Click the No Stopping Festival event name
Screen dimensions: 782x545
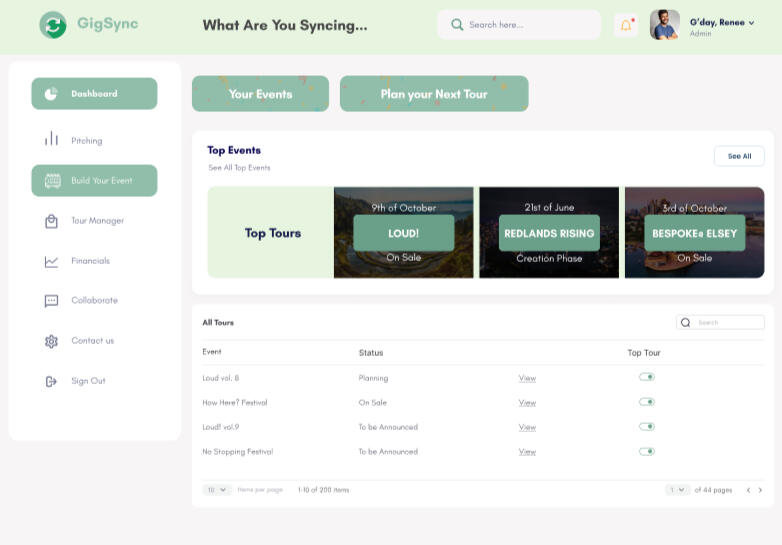(x=237, y=452)
